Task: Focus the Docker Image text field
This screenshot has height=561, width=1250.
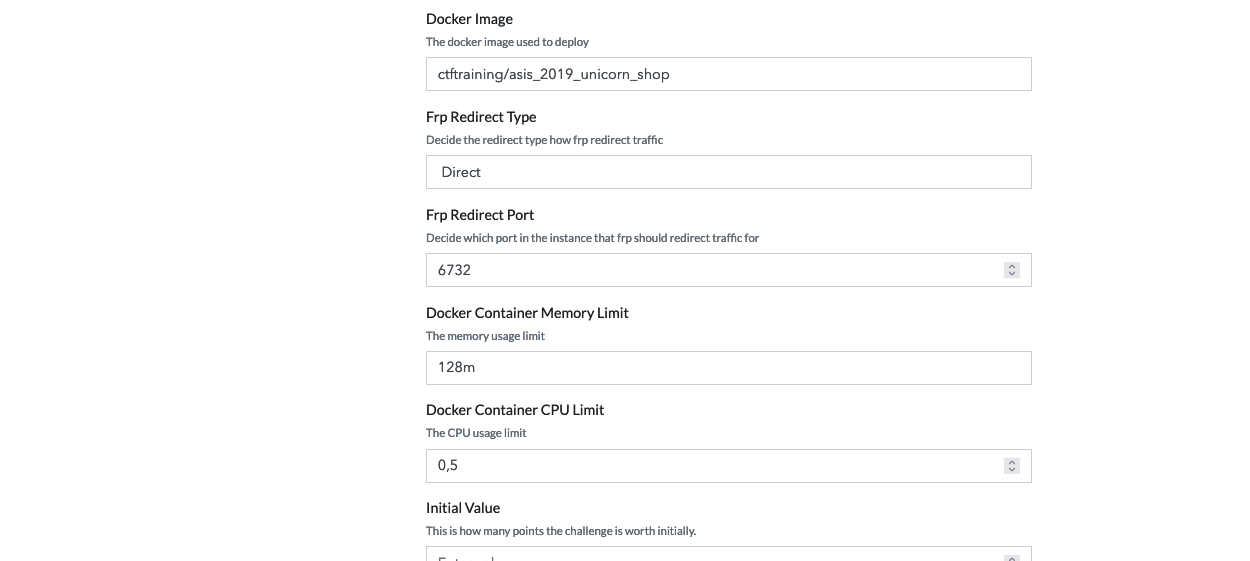Action: pos(728,74)
